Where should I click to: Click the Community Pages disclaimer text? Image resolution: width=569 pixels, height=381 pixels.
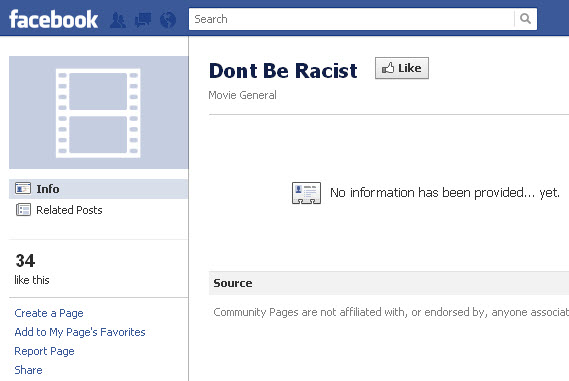tap(391, 312)
